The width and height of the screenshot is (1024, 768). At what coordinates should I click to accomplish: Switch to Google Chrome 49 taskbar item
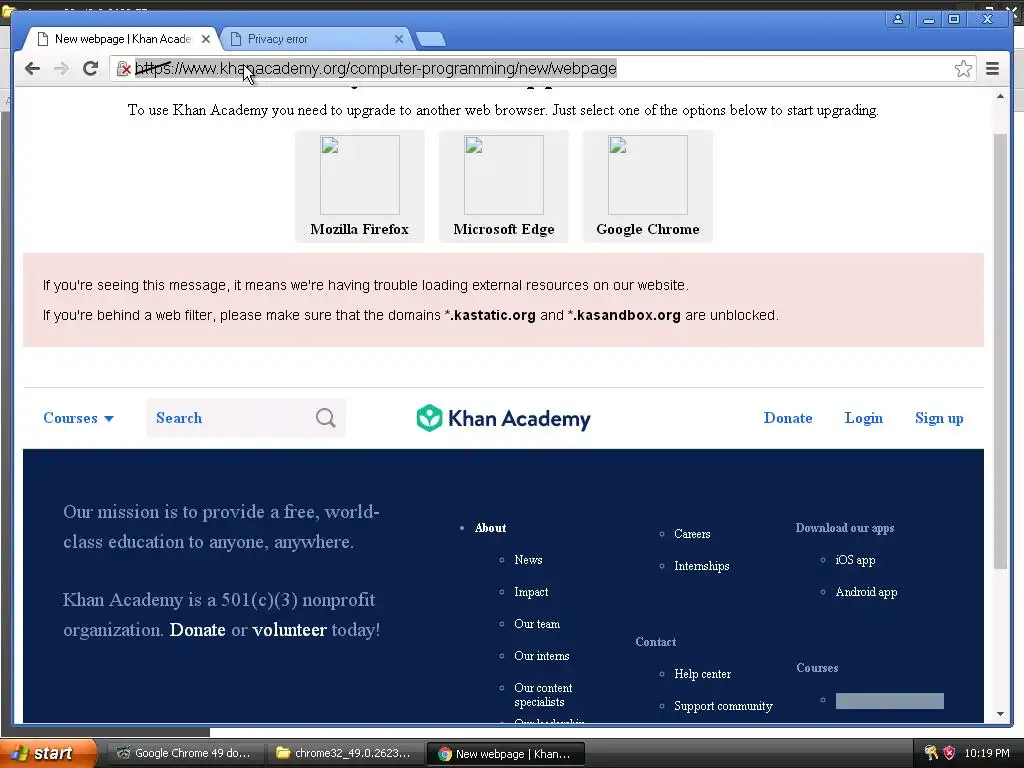pos(184,753)
